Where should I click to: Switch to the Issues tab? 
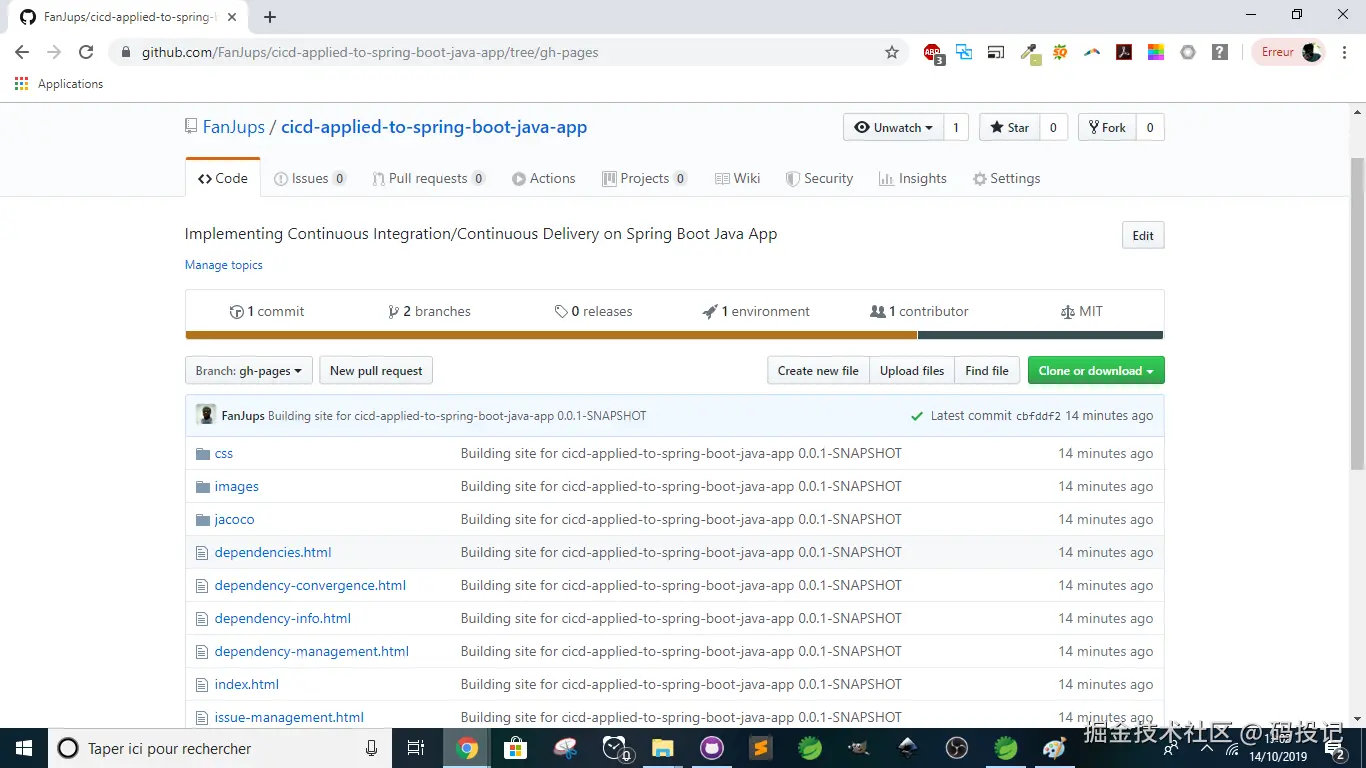(310, 178)
